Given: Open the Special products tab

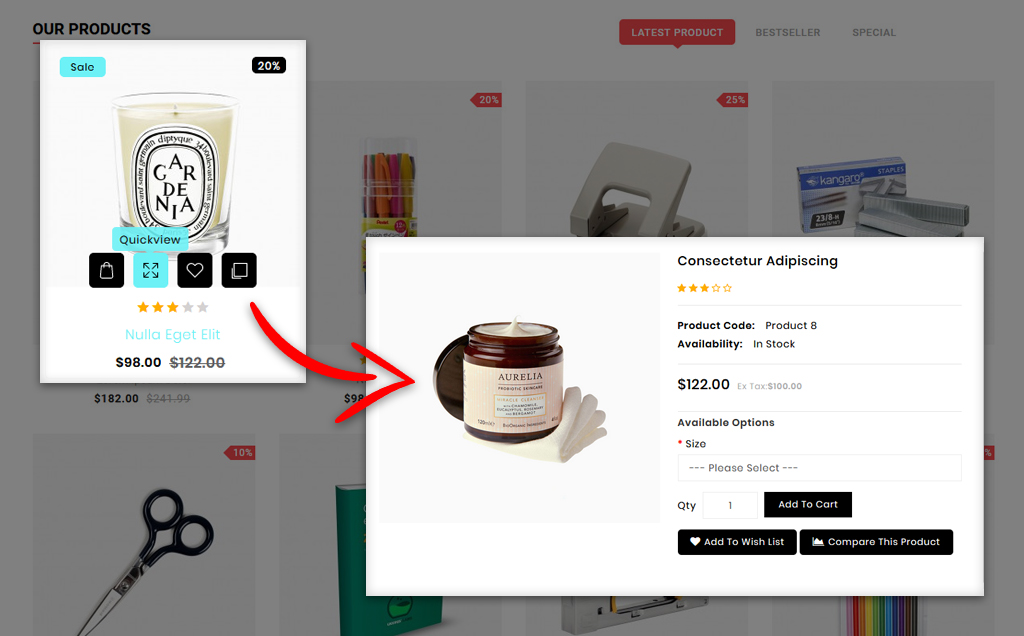Looking at the screenshot, I should 874,33.
